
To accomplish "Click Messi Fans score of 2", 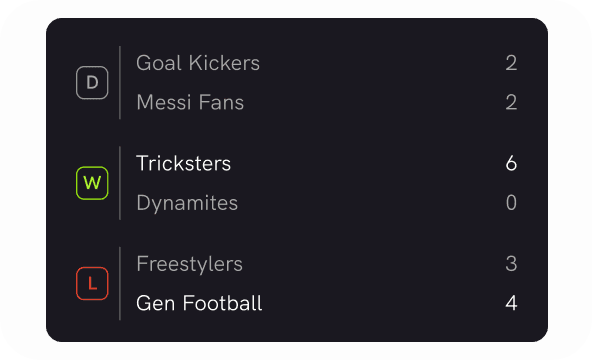I will click(511, 103).
